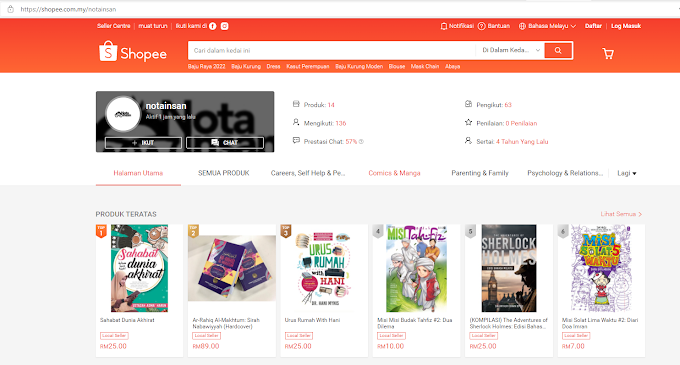This screenshot has height=365, width=680.
Task: Click Baju Raya 2022 suggestion
Action: click(206, 66)
